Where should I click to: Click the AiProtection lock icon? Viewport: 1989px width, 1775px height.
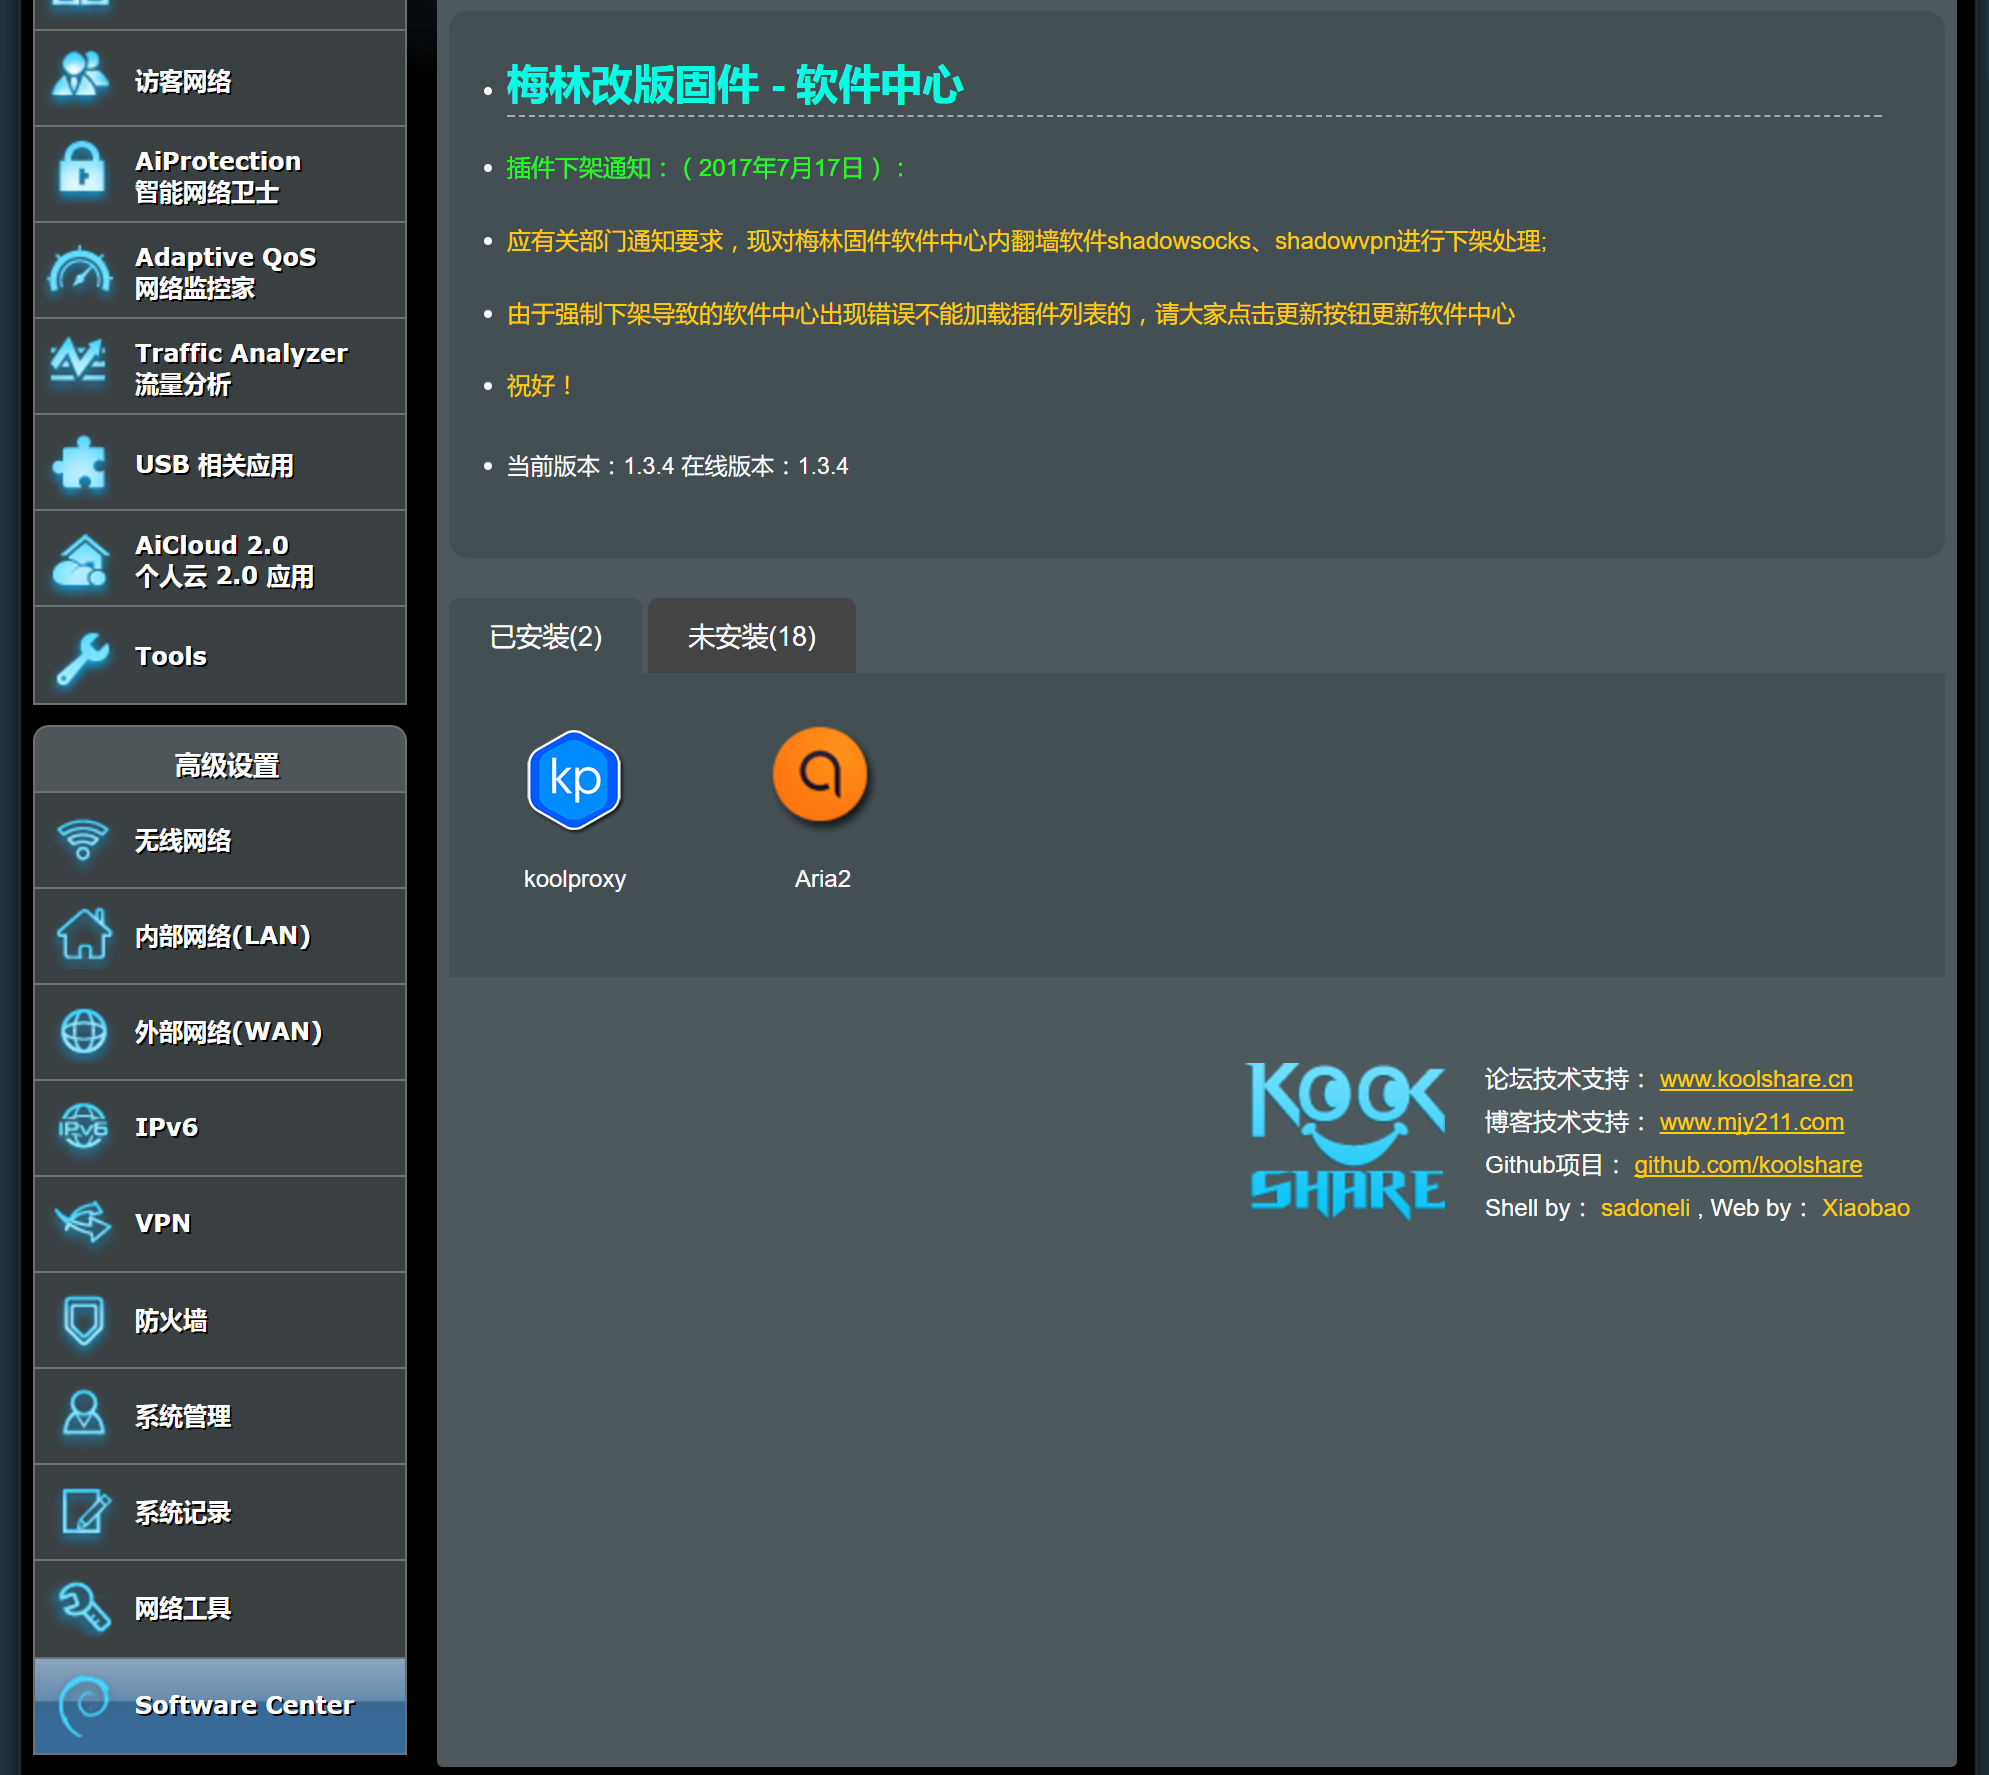click(x=82, y=170)
